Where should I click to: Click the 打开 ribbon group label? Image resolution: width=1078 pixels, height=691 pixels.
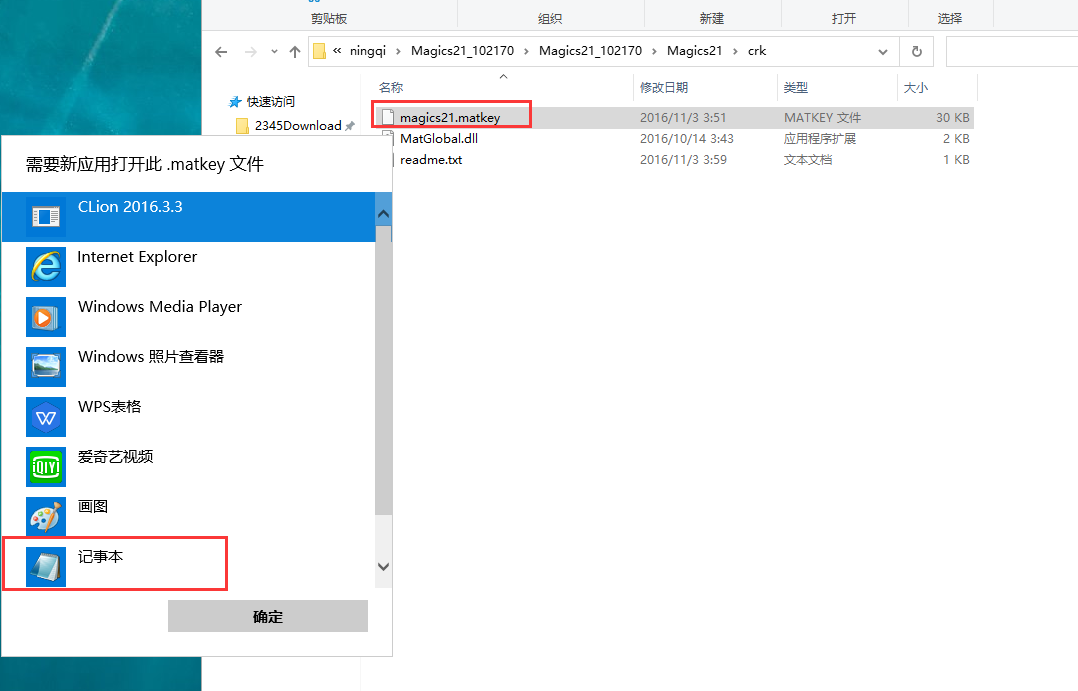[x=844, y=19]
